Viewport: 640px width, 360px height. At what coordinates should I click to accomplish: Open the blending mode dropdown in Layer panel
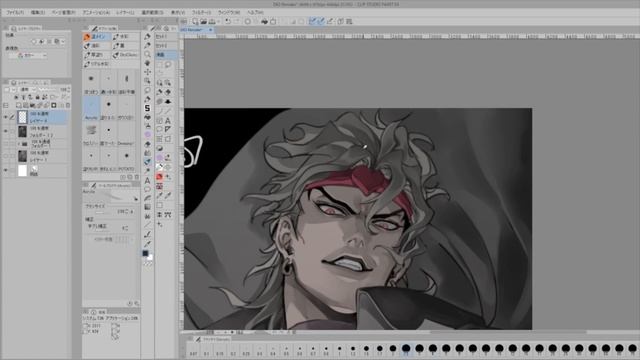(28, 89)
